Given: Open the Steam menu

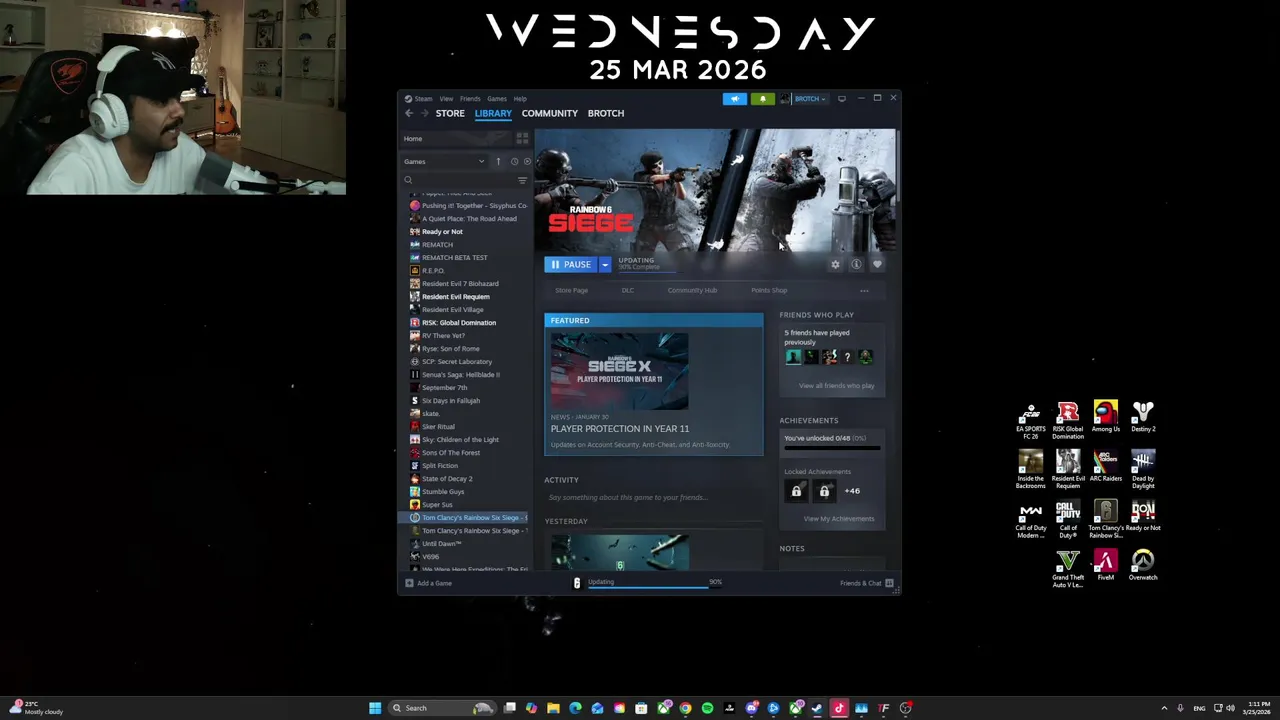Looking at the screenshot, I should (x=418, y=99).
